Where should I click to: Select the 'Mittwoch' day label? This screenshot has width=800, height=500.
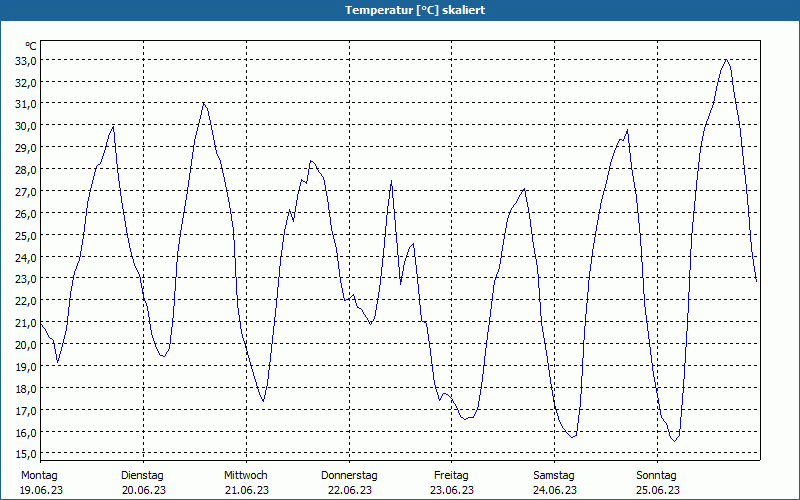(x=246, y=475)
